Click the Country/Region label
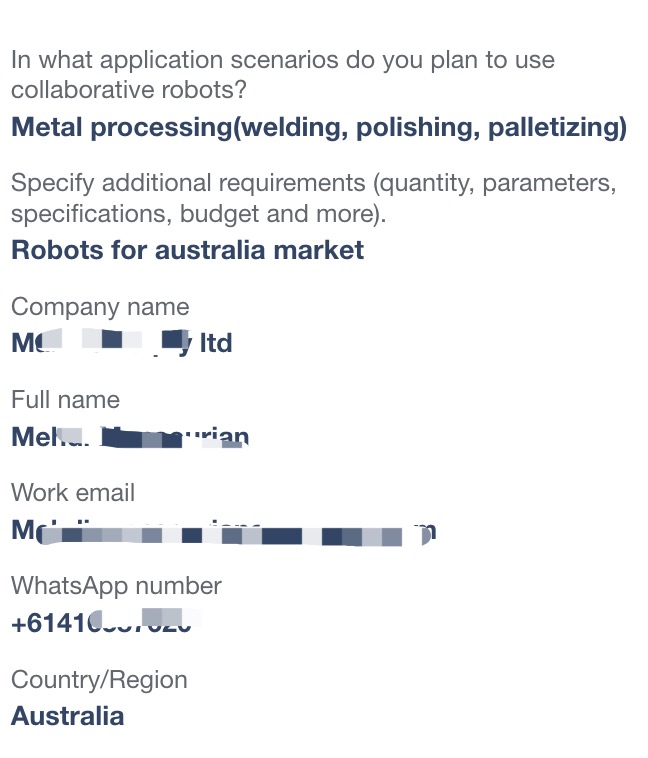This screenshot has height=758, width=648. pos(99,680)
